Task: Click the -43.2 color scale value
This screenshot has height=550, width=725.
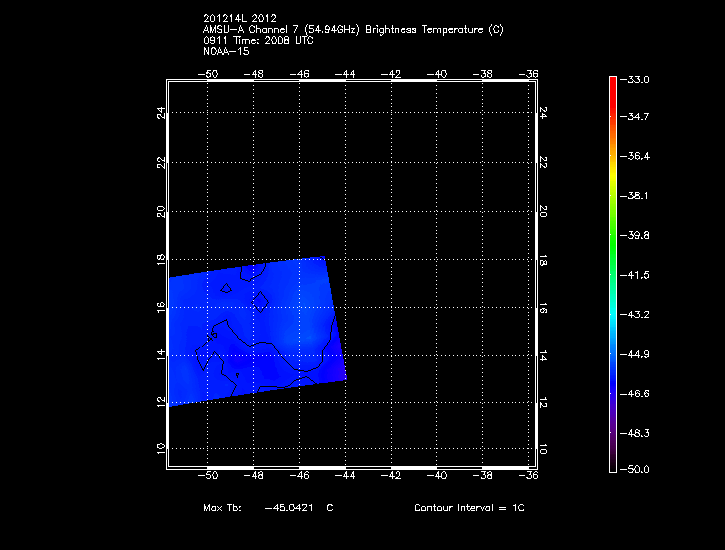Action: pos(637,315)
